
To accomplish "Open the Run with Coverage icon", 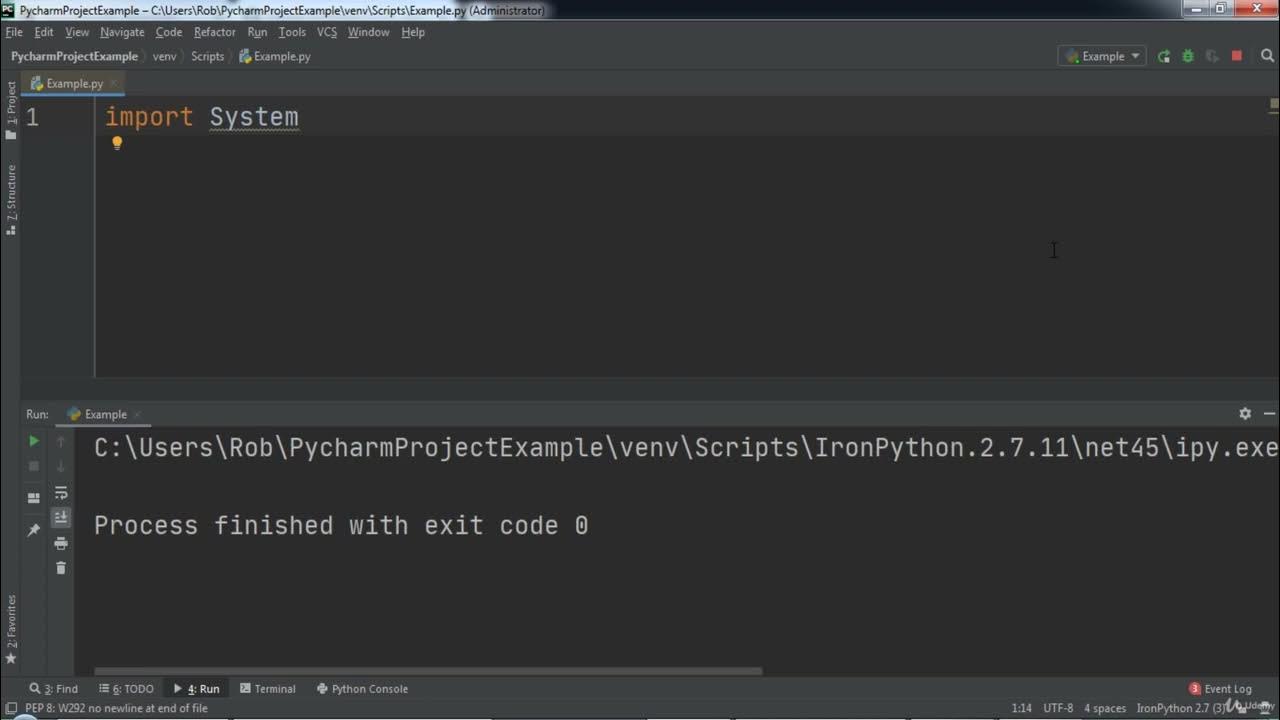I will click(x=1212, y=57).
